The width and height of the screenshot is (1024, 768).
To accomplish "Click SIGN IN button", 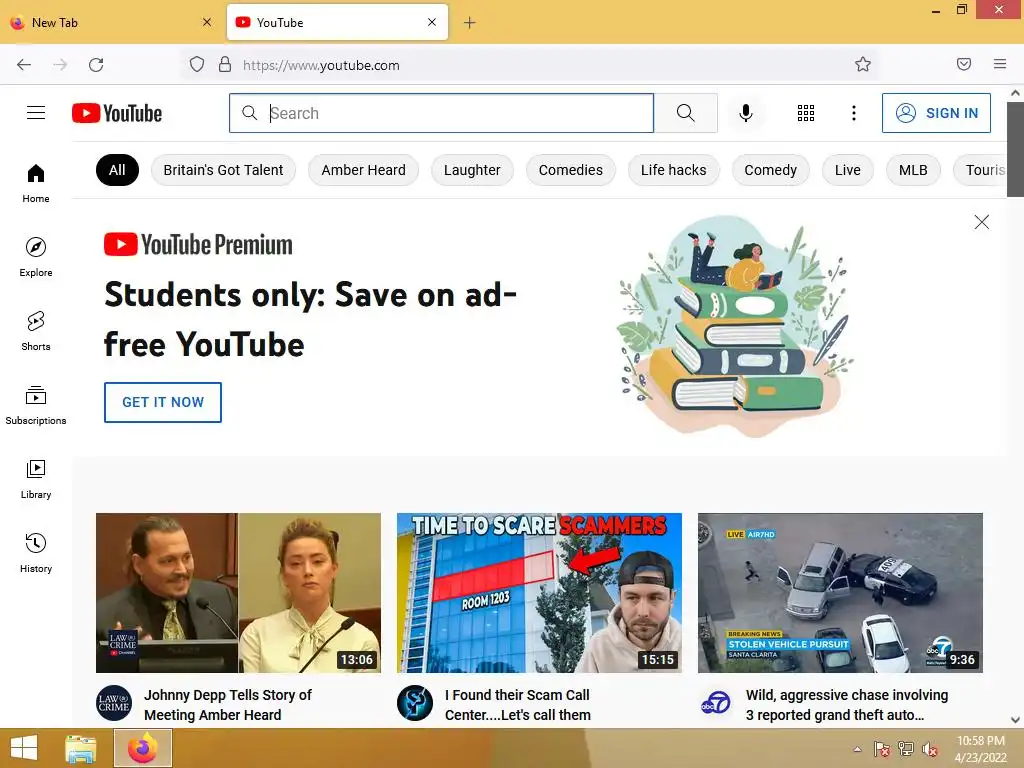I will point(936,113).
